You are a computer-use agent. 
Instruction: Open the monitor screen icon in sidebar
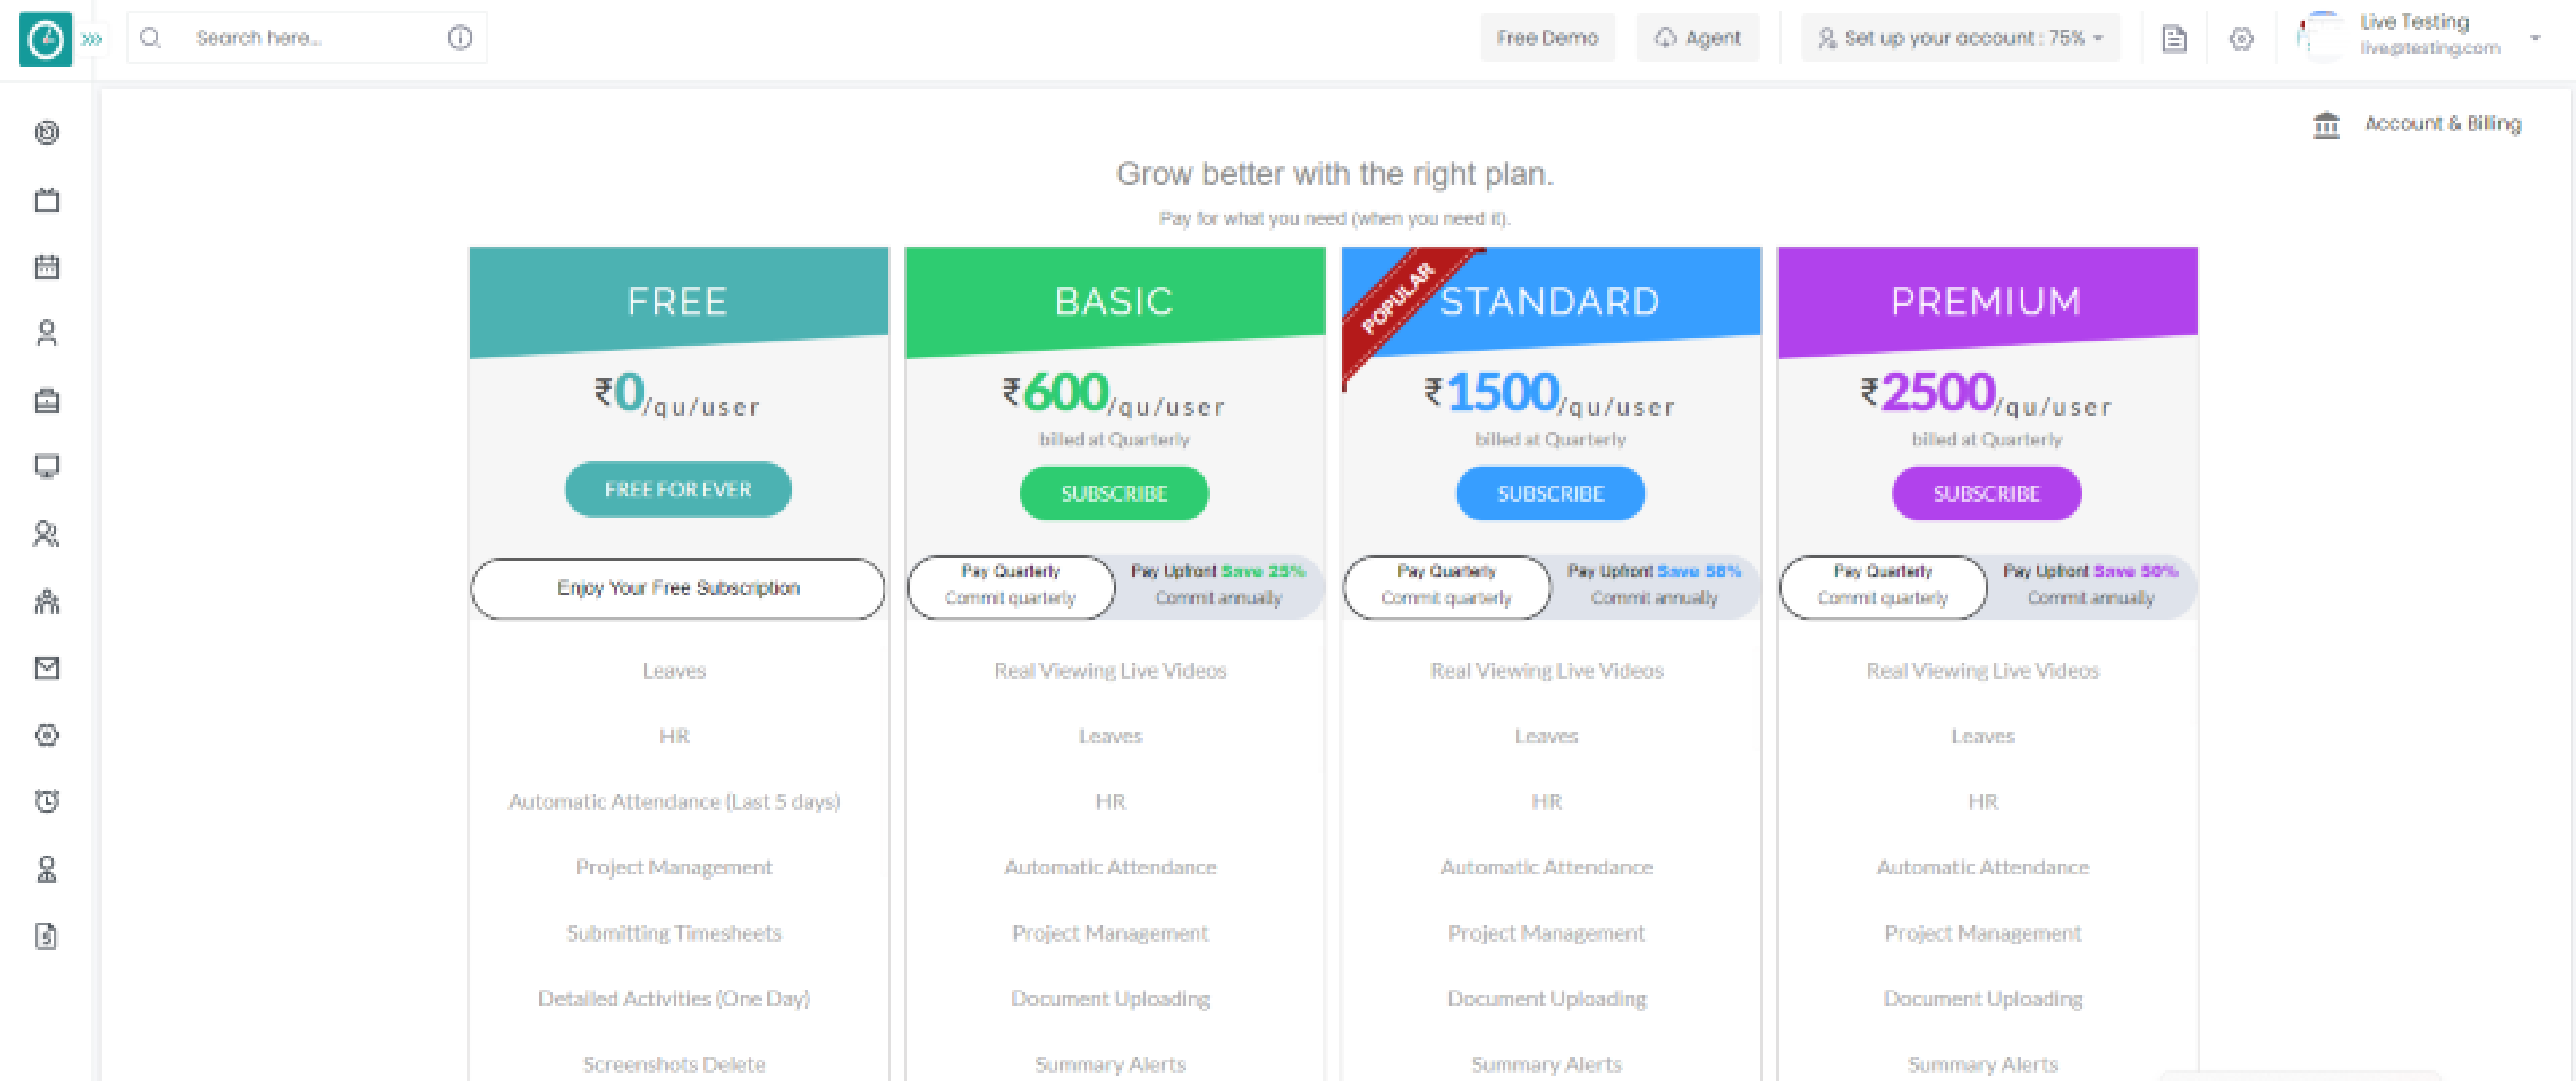46,467
